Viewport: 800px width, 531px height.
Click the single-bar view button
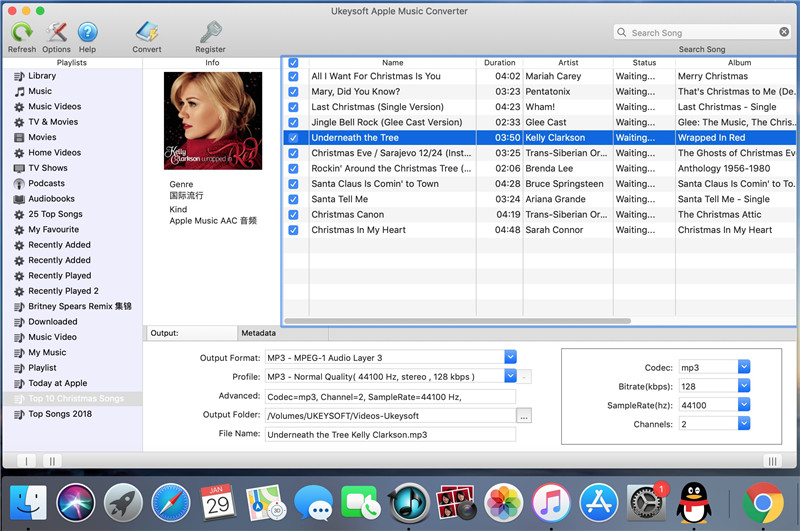click(x=26, y=461)
